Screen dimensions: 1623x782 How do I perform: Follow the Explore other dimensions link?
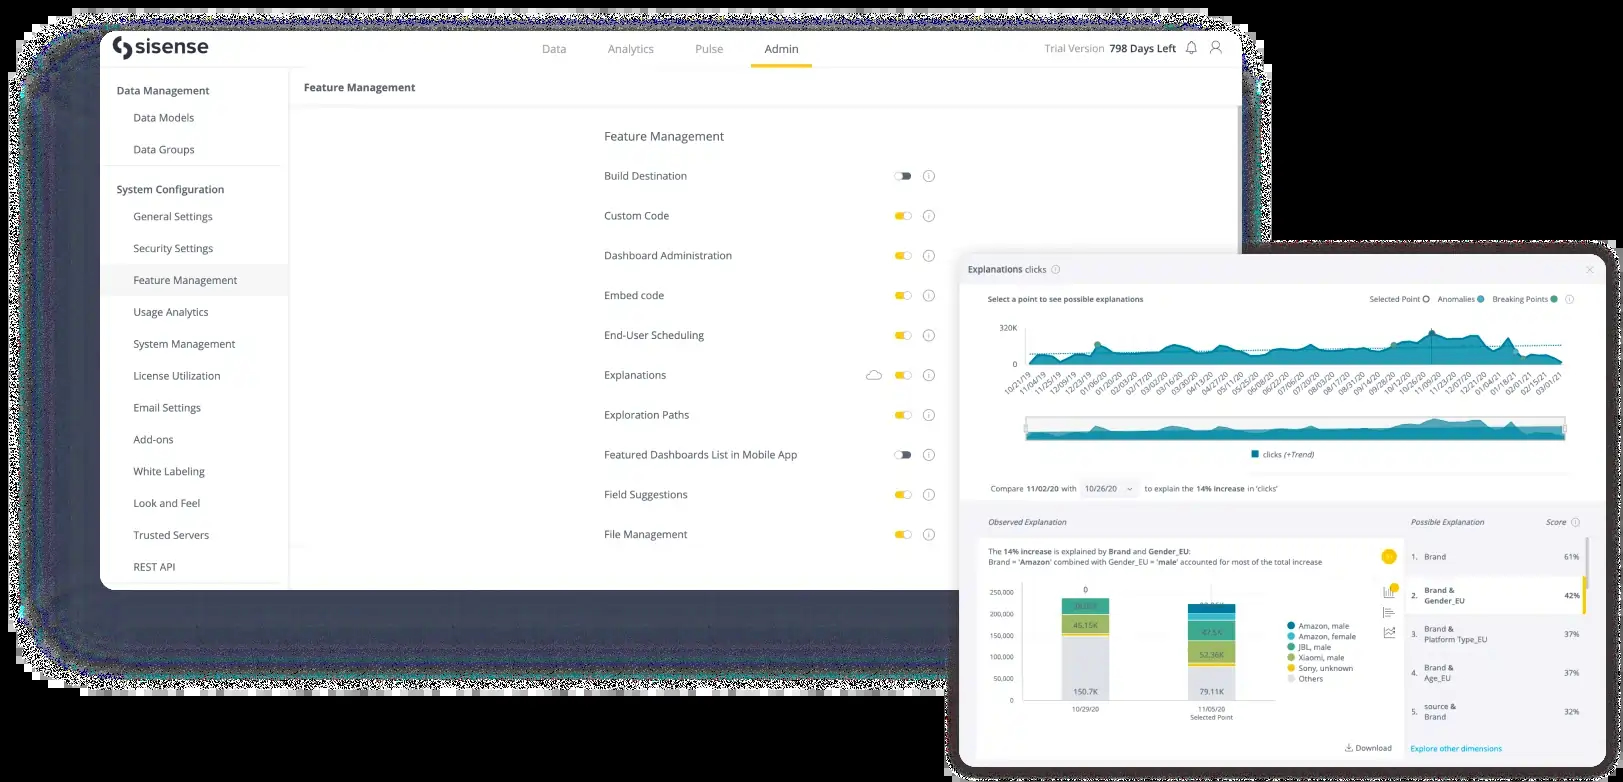[1456, 748]
